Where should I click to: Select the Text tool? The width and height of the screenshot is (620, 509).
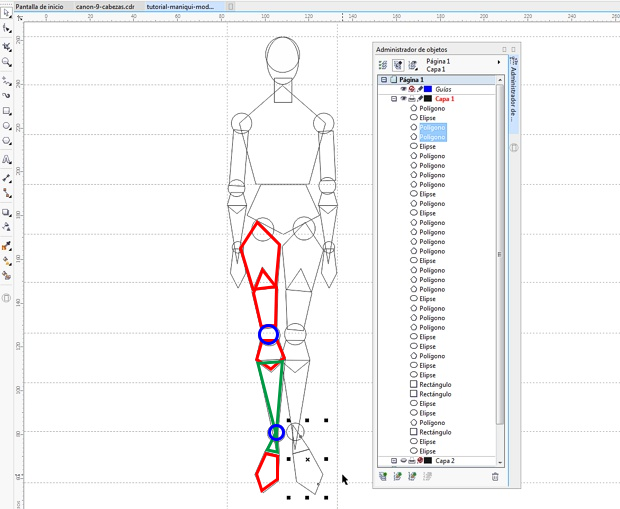click(6, 159)
